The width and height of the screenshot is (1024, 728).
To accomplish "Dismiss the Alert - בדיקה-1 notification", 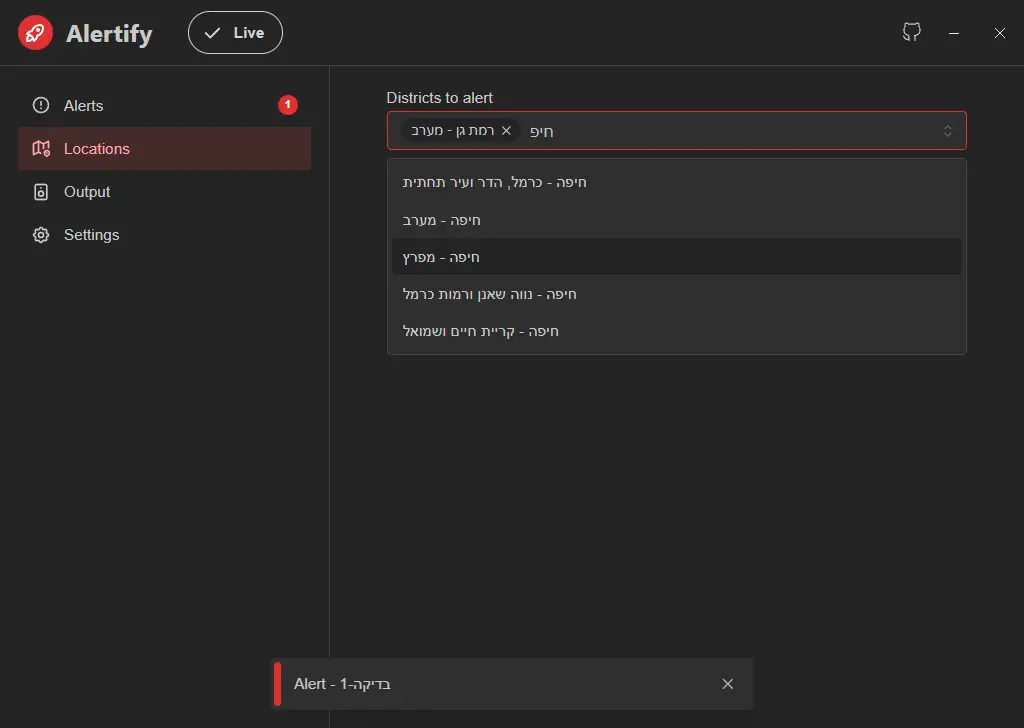I will 728,684.
